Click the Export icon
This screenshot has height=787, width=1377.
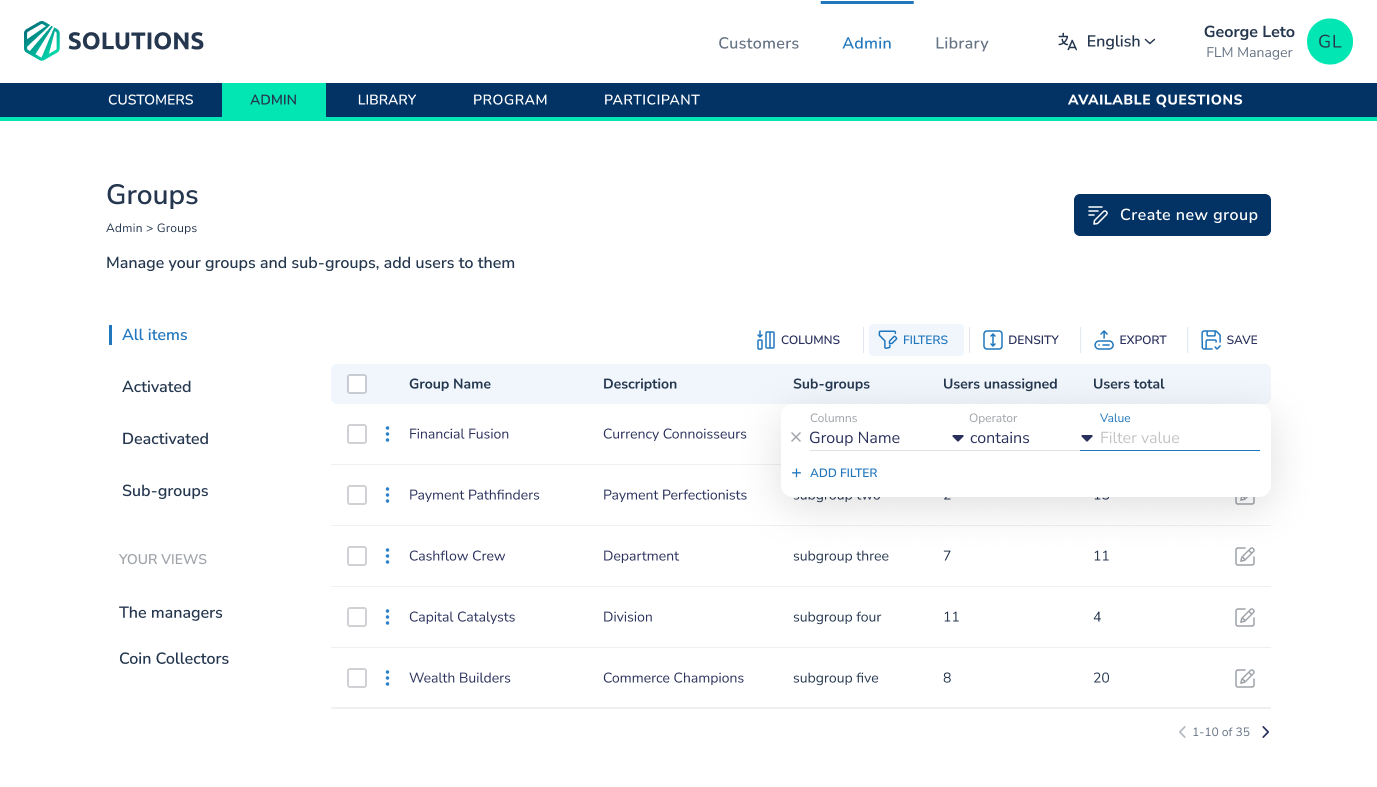pyautogui.click(x=1104, y=340)
